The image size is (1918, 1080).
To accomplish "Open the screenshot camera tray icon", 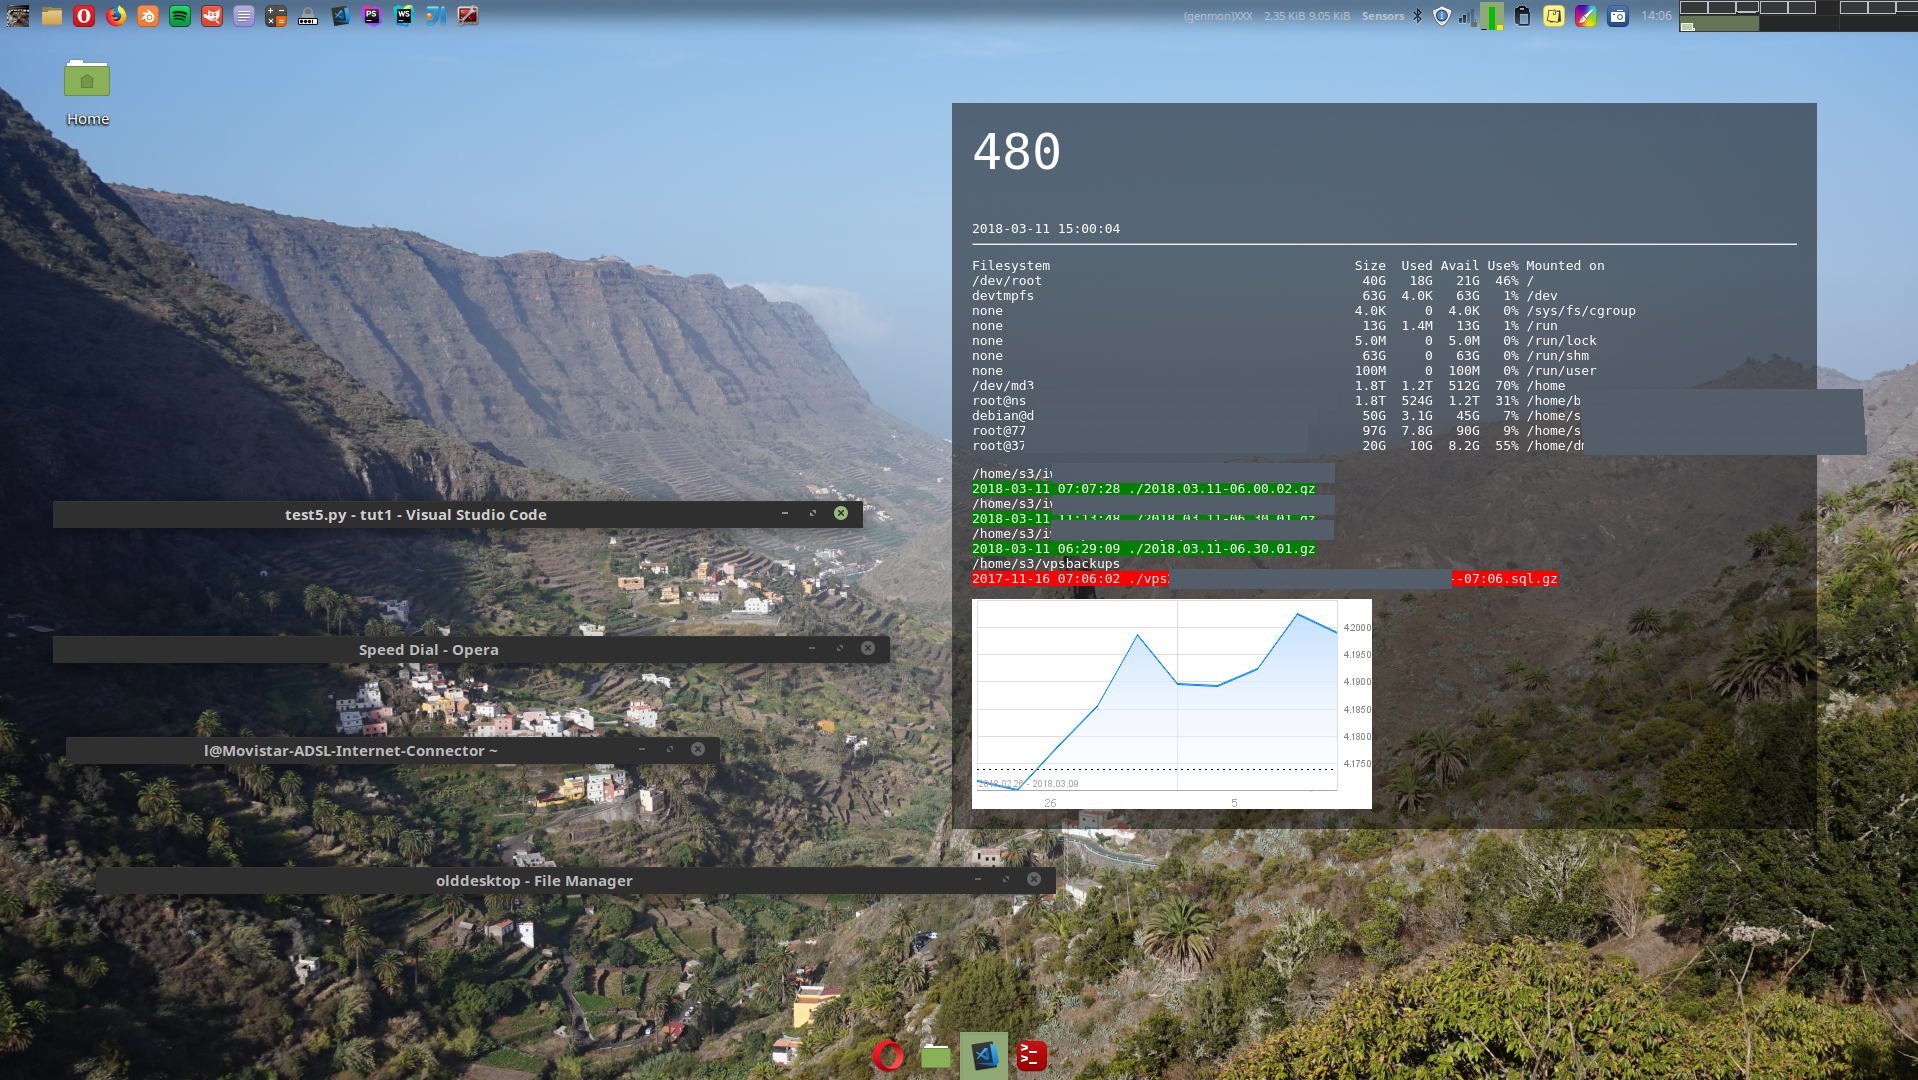I will pos(1618,16).
